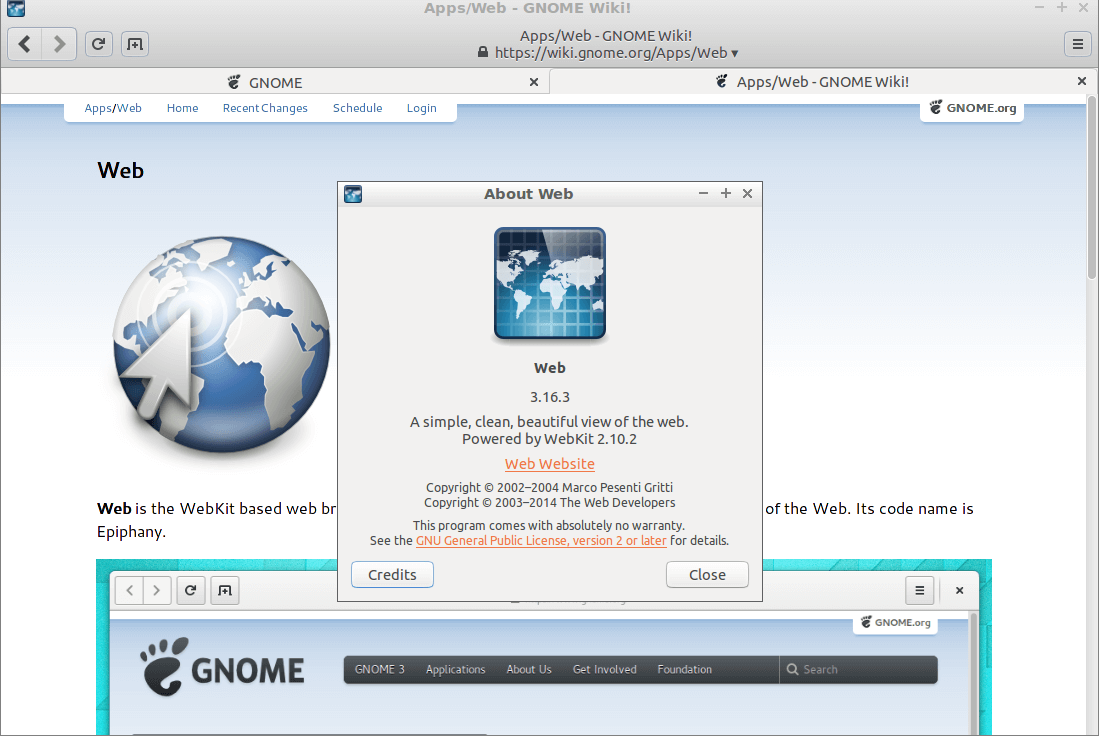The height and width of the screenshot is (736, 1099).
Task: Click the 'Copyright © 2003–2014 The Web Developers' line
Action: click(550, 503)
